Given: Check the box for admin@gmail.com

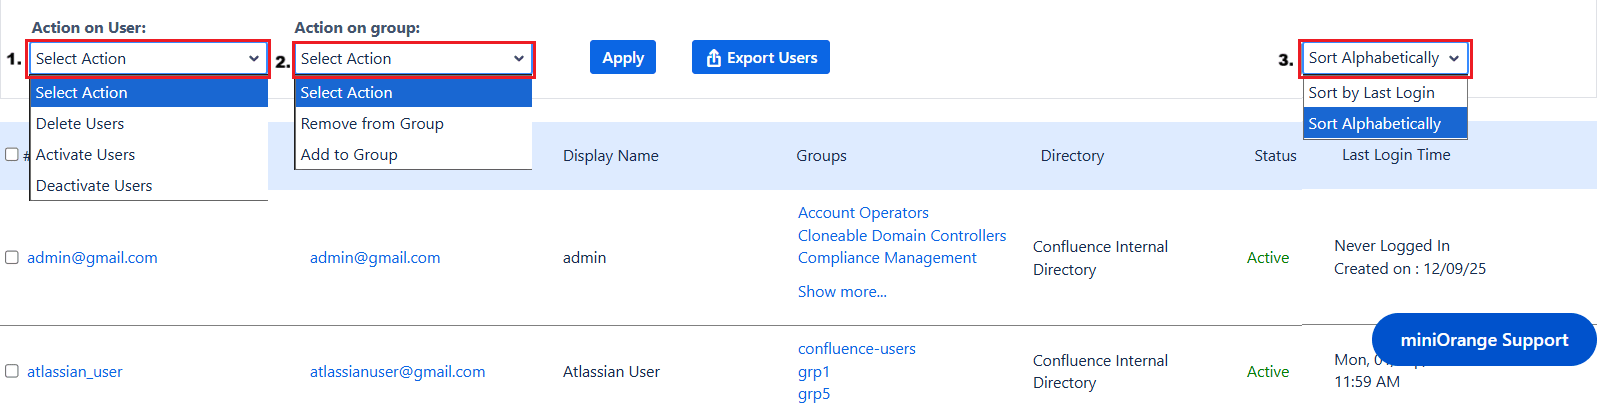Looking at the screenshot, I should pyautogui.click(x=12, y=258).
